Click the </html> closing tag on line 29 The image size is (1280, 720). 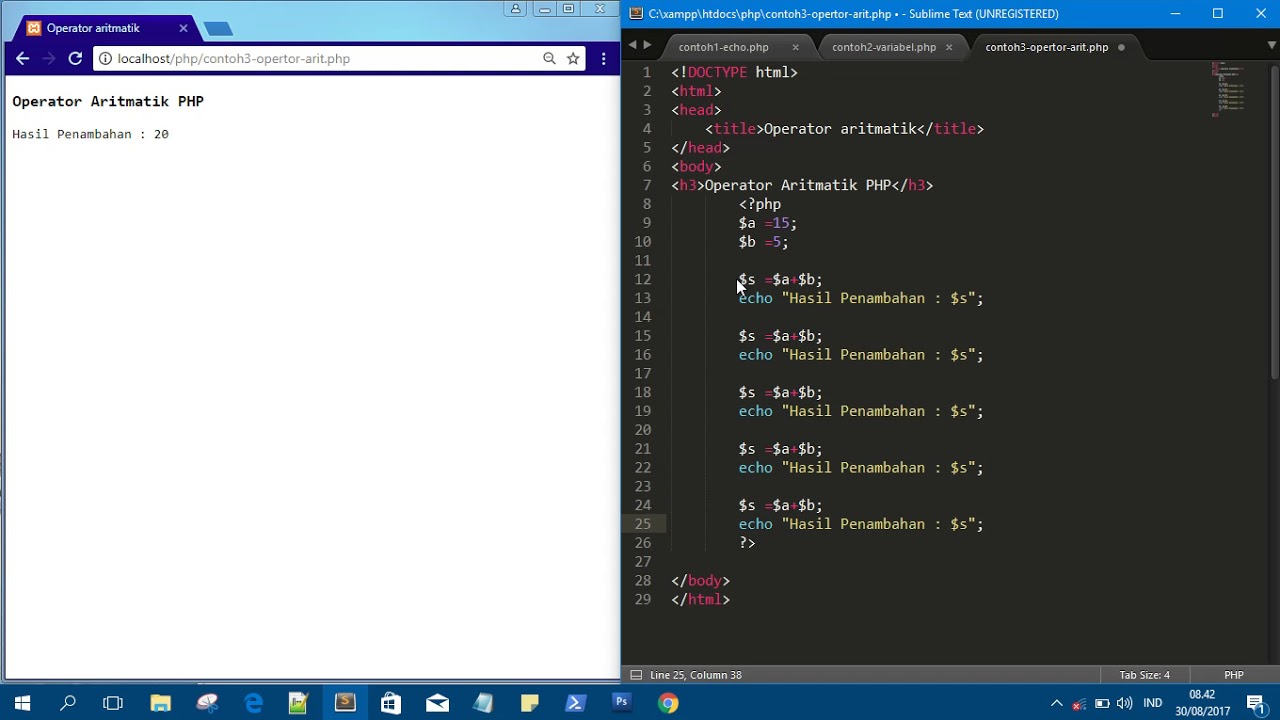[x=700, y=600]
